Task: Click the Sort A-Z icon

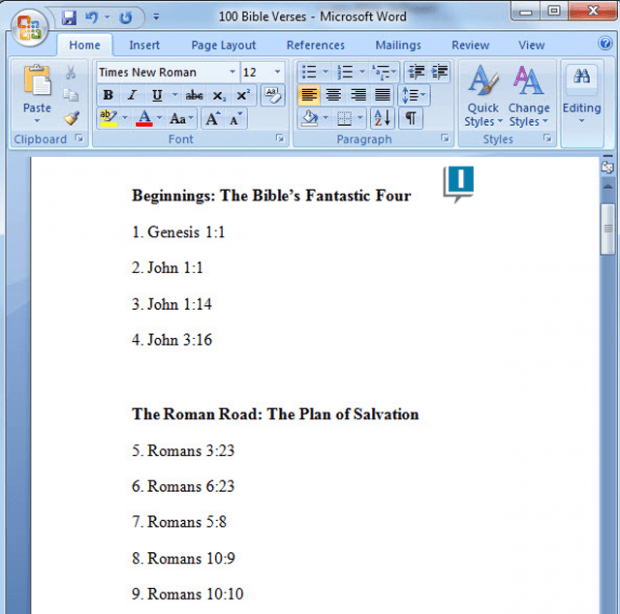Action: point(382,118)
